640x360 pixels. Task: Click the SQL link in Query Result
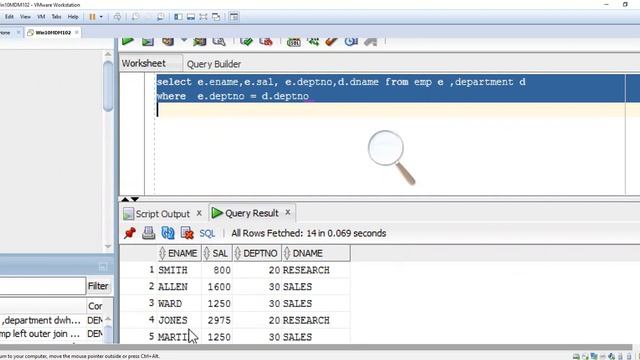(207, 233)
